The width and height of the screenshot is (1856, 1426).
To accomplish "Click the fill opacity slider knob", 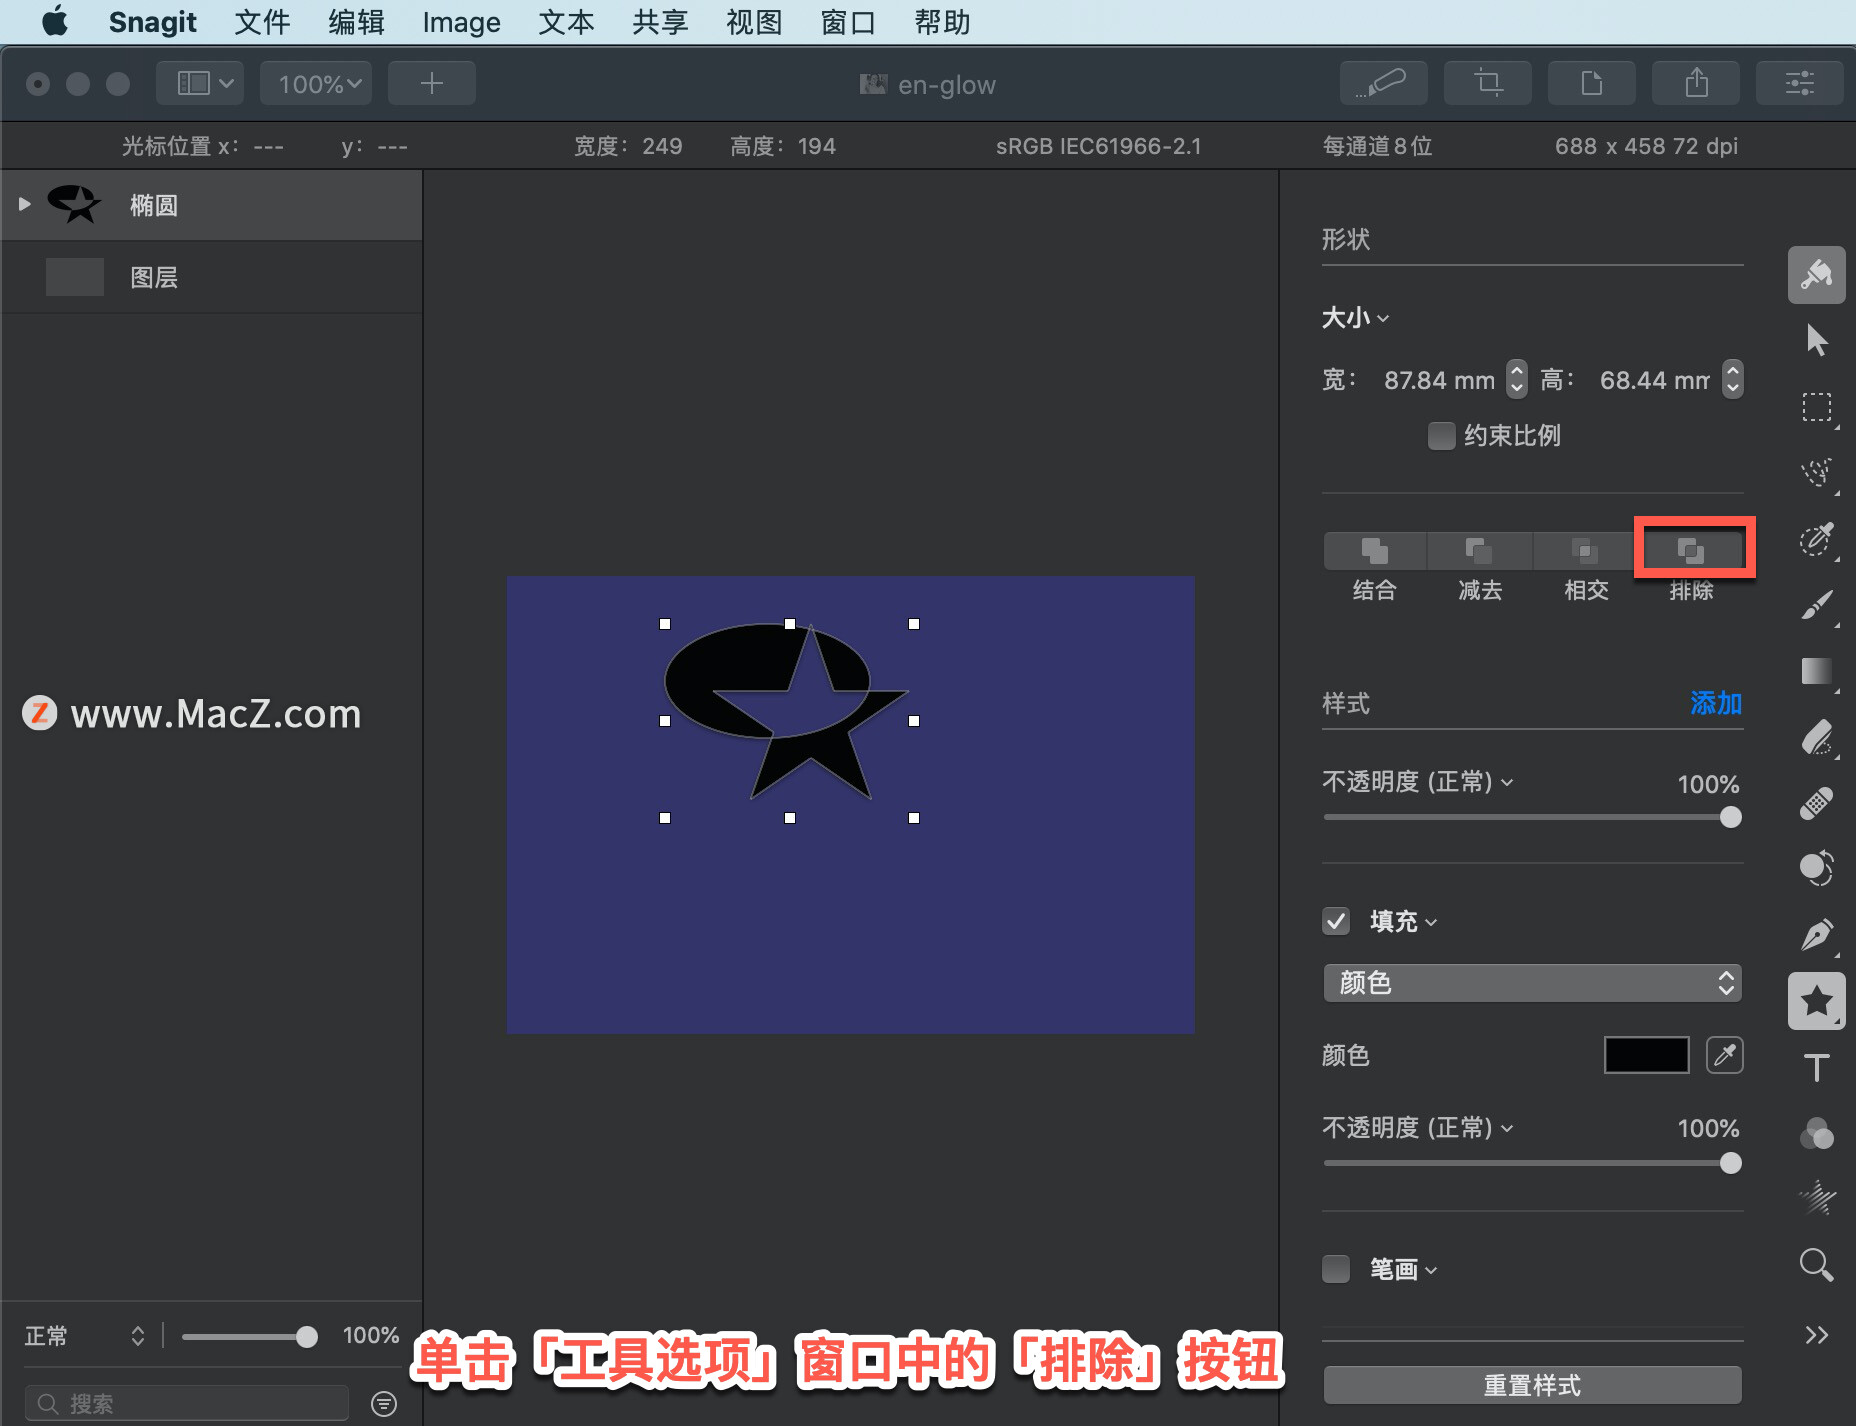I will [x=1730, y=1163].
